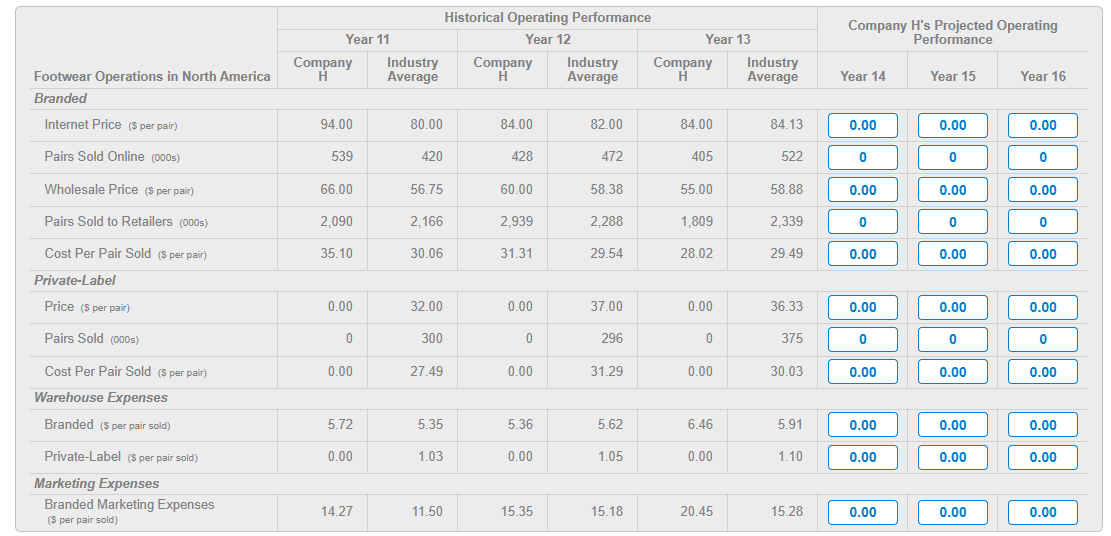
Task: Select Year 15 Branded Cost Per Pair Sold field
Action: [952, 254]
